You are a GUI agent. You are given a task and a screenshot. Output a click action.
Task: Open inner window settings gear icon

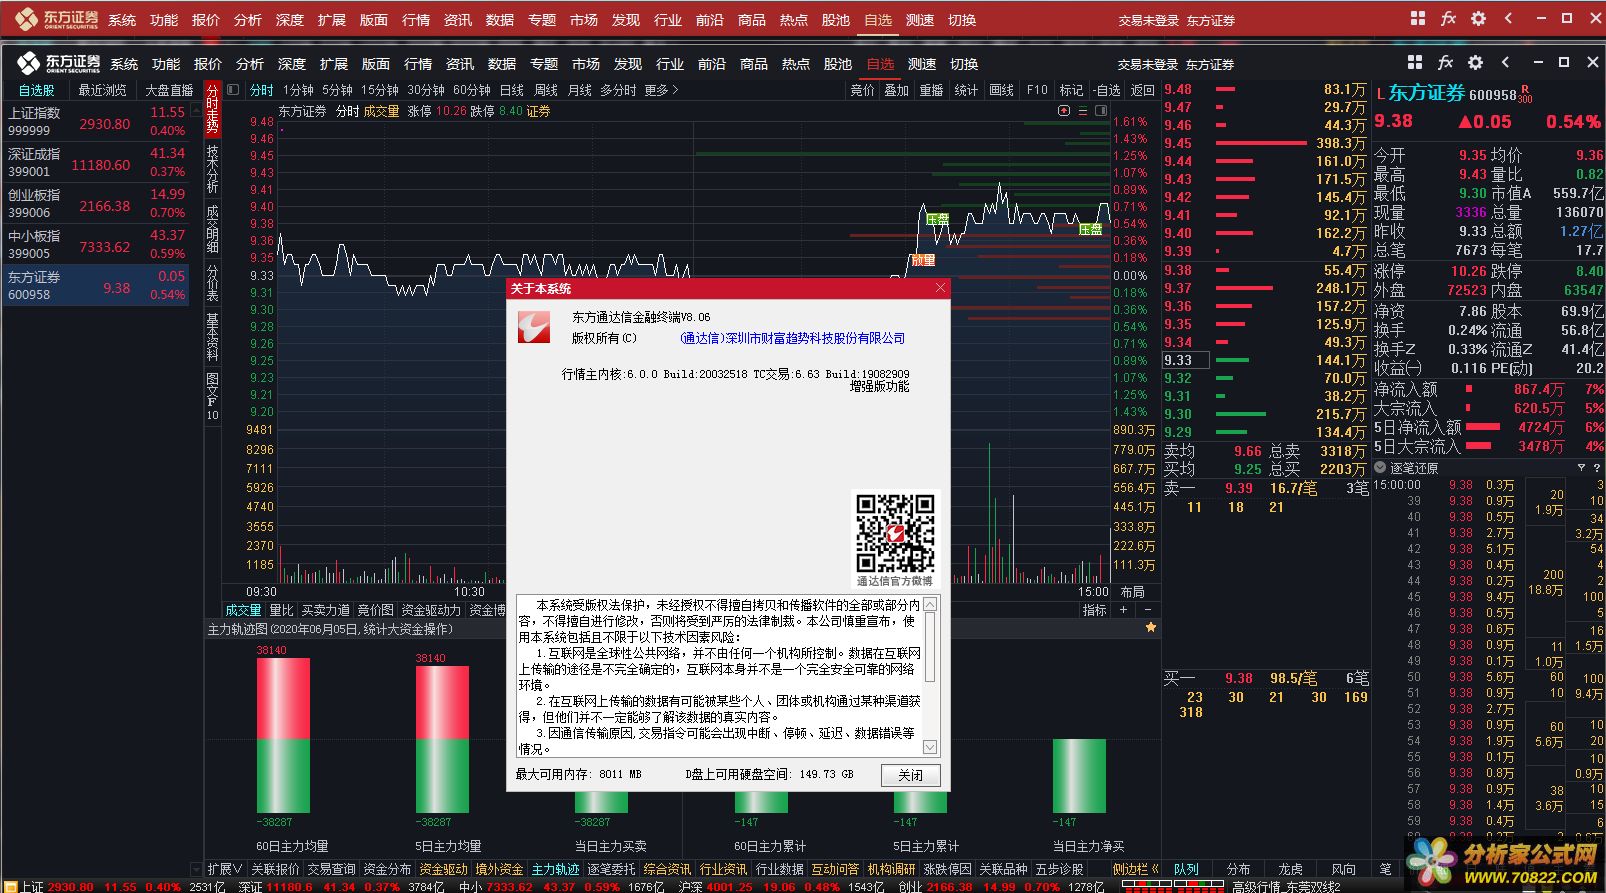point(1475,62)
